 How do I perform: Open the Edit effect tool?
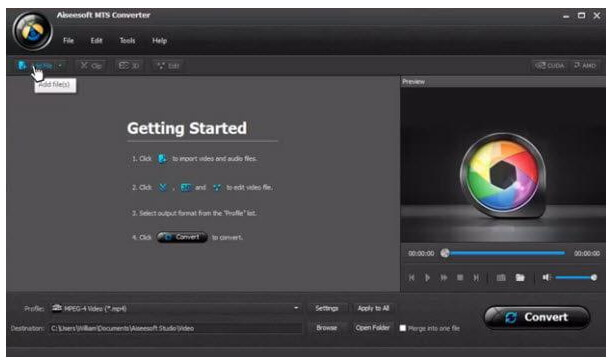pos(168,66)
